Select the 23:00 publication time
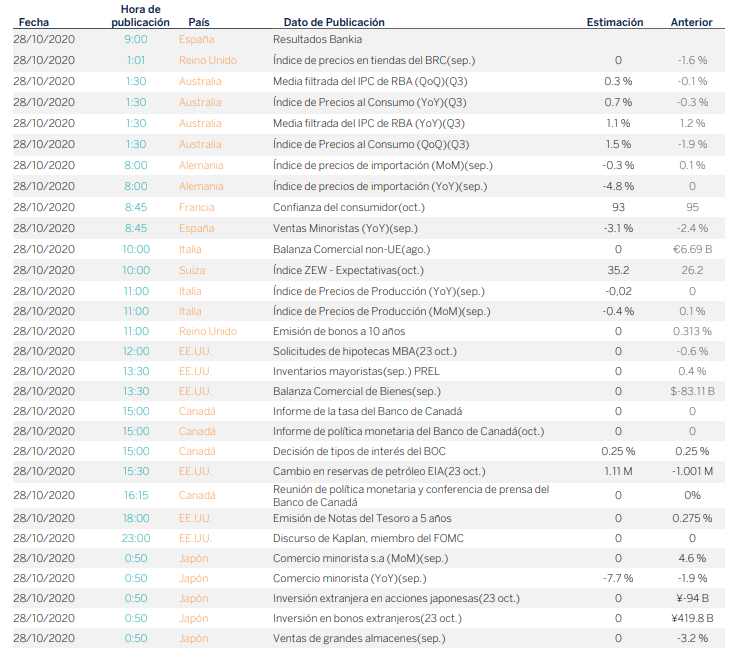Viewport: 738px width, 656px height. 136,539
